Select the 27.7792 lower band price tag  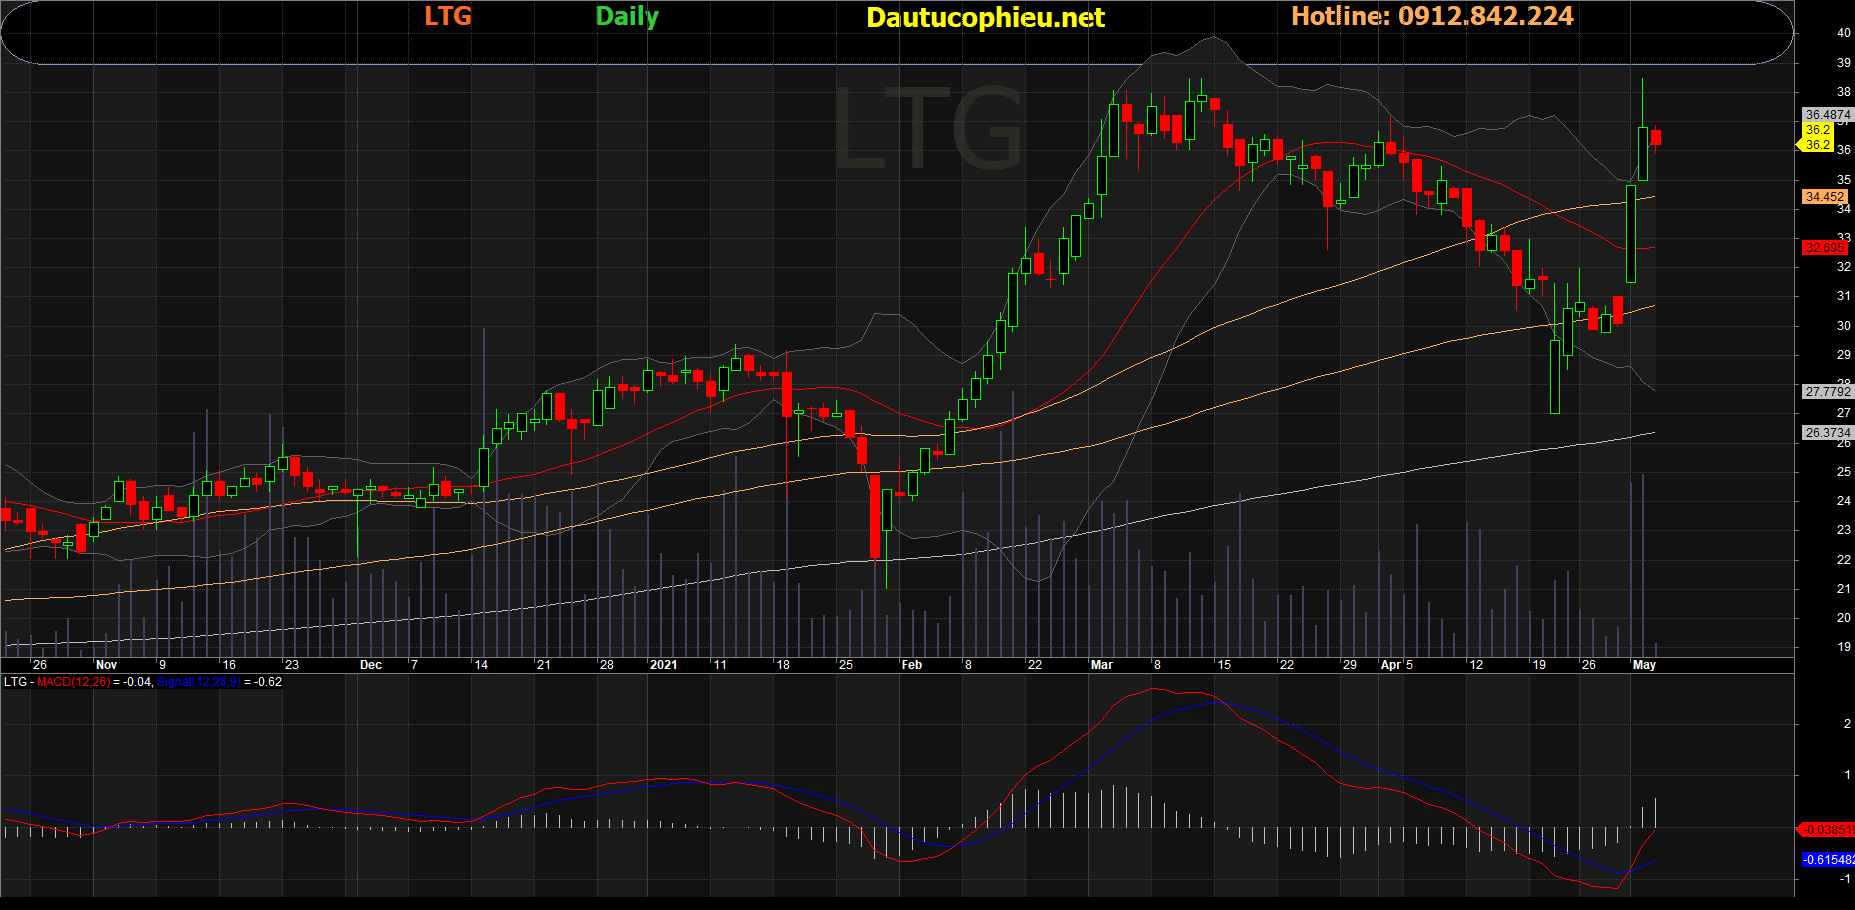point(1827,392)
